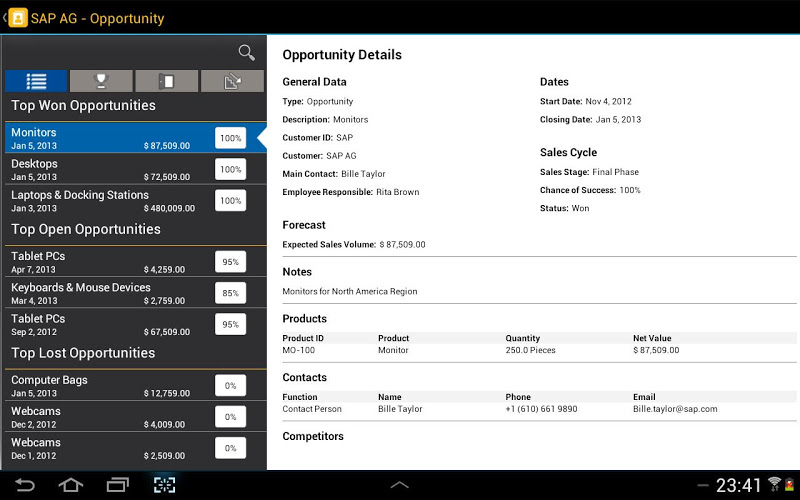
Task: Open the recent apps button
Action: [x=117, y=485]
